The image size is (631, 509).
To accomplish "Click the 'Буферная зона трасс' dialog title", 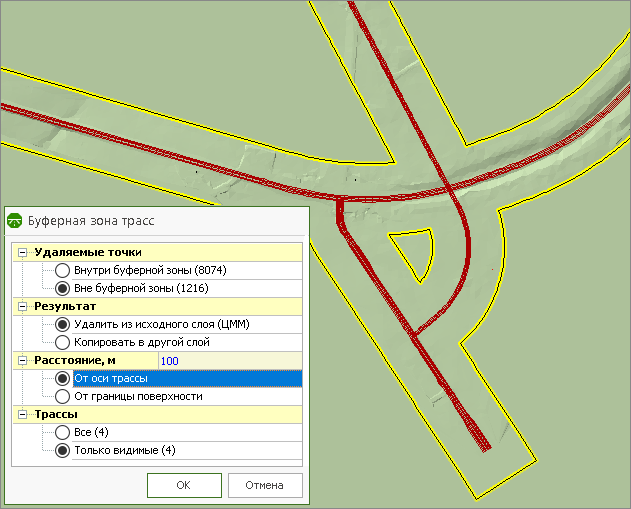I will tap(91, 221).
